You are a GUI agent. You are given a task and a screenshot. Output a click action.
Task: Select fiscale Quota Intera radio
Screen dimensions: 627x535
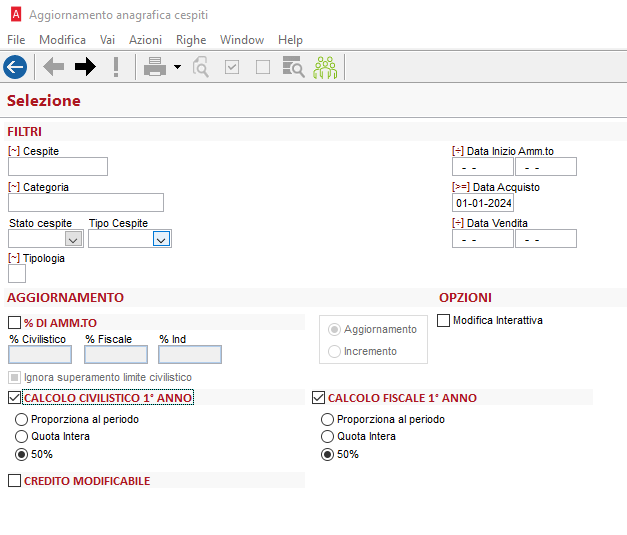327,437
